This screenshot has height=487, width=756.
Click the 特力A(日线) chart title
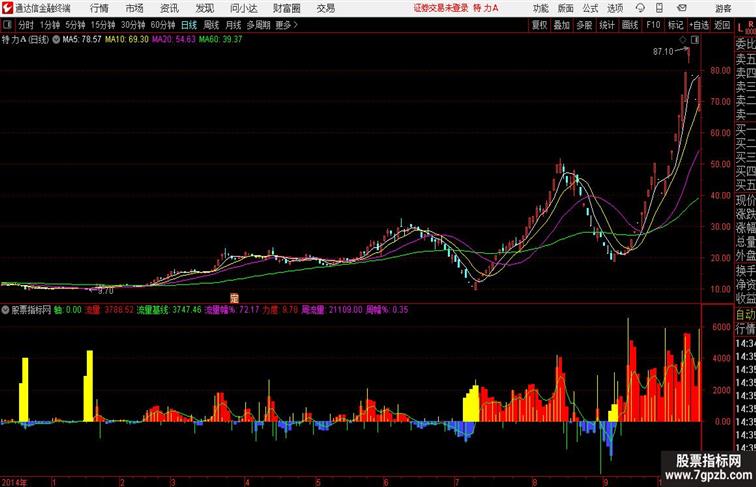(x=26, y=40)
